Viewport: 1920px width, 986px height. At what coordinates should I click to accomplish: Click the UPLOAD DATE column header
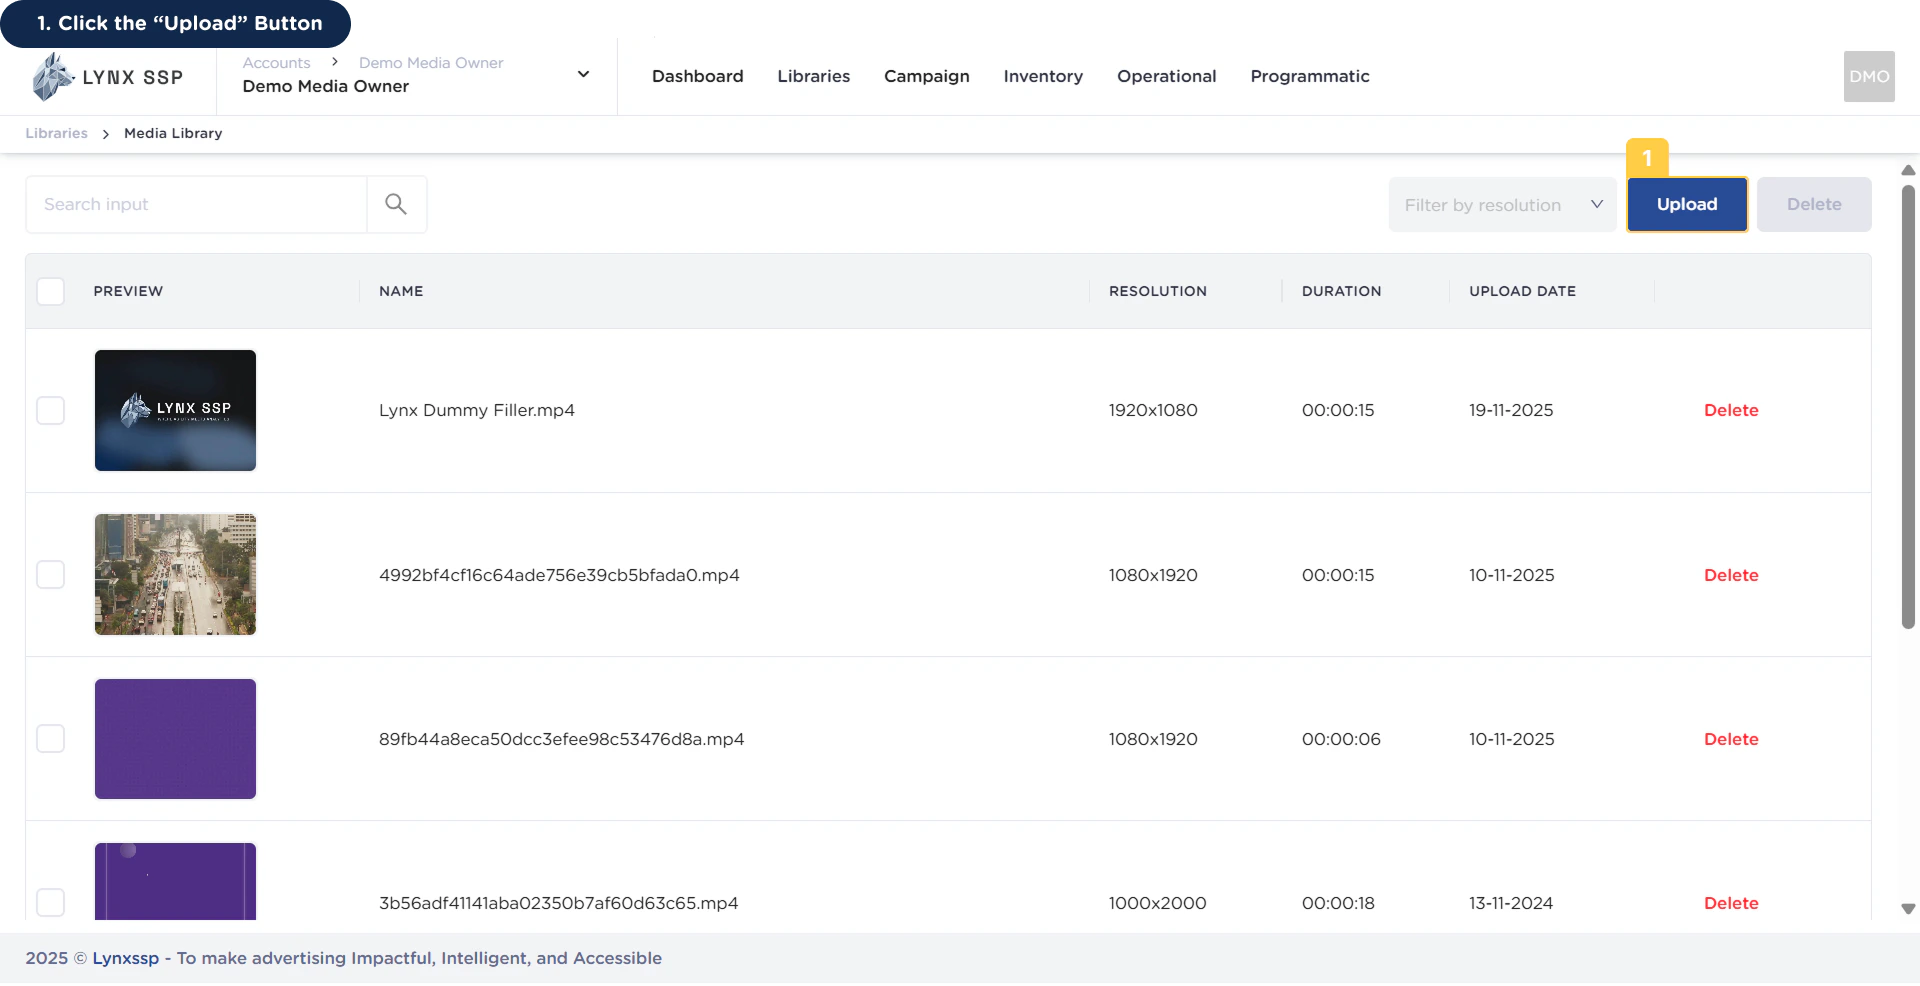[1522, 291]
